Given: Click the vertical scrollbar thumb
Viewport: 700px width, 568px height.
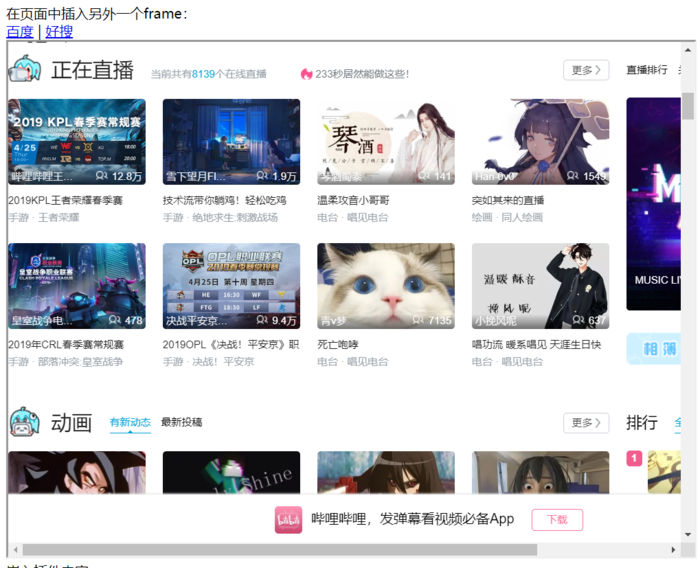Looking at the screenshot, I should click(x=688, y=106).
